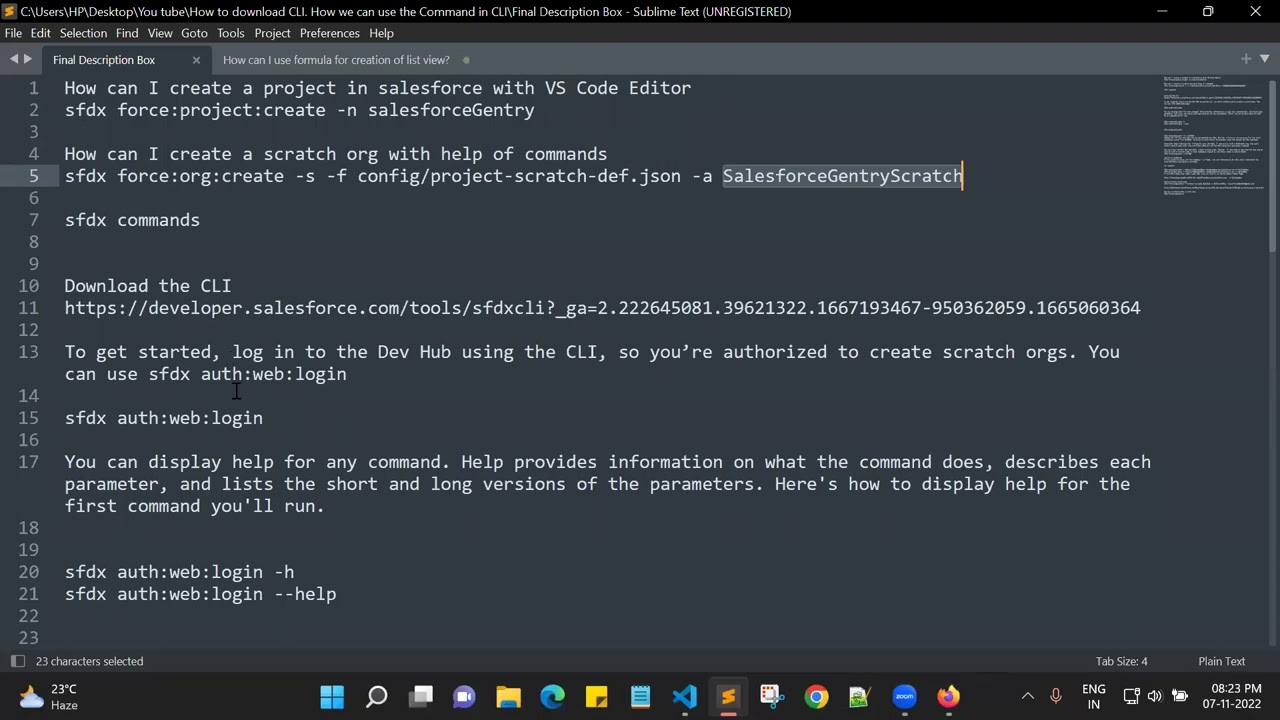The height and width of the screenshot is (720, 1280).
Task: Open the tab list dropdown arrow
Action: [1264, 59]
